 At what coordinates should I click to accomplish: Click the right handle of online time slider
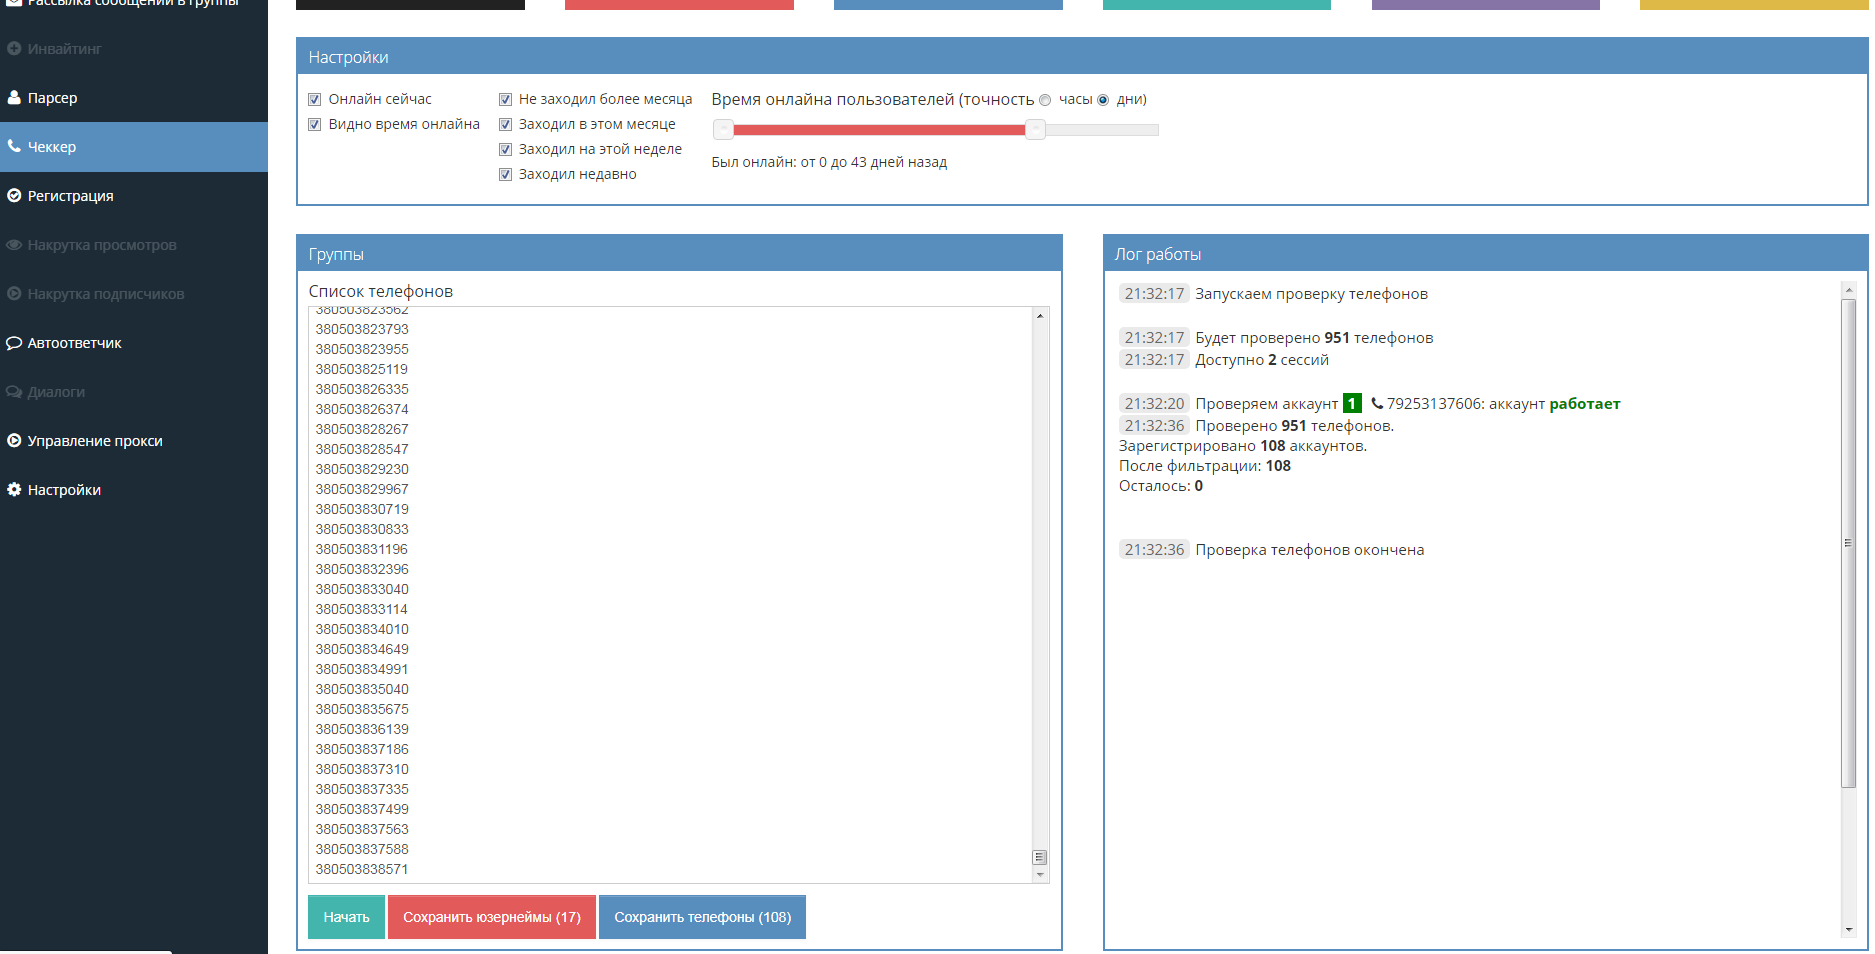pyautogui.click(x=1036, y=129)
